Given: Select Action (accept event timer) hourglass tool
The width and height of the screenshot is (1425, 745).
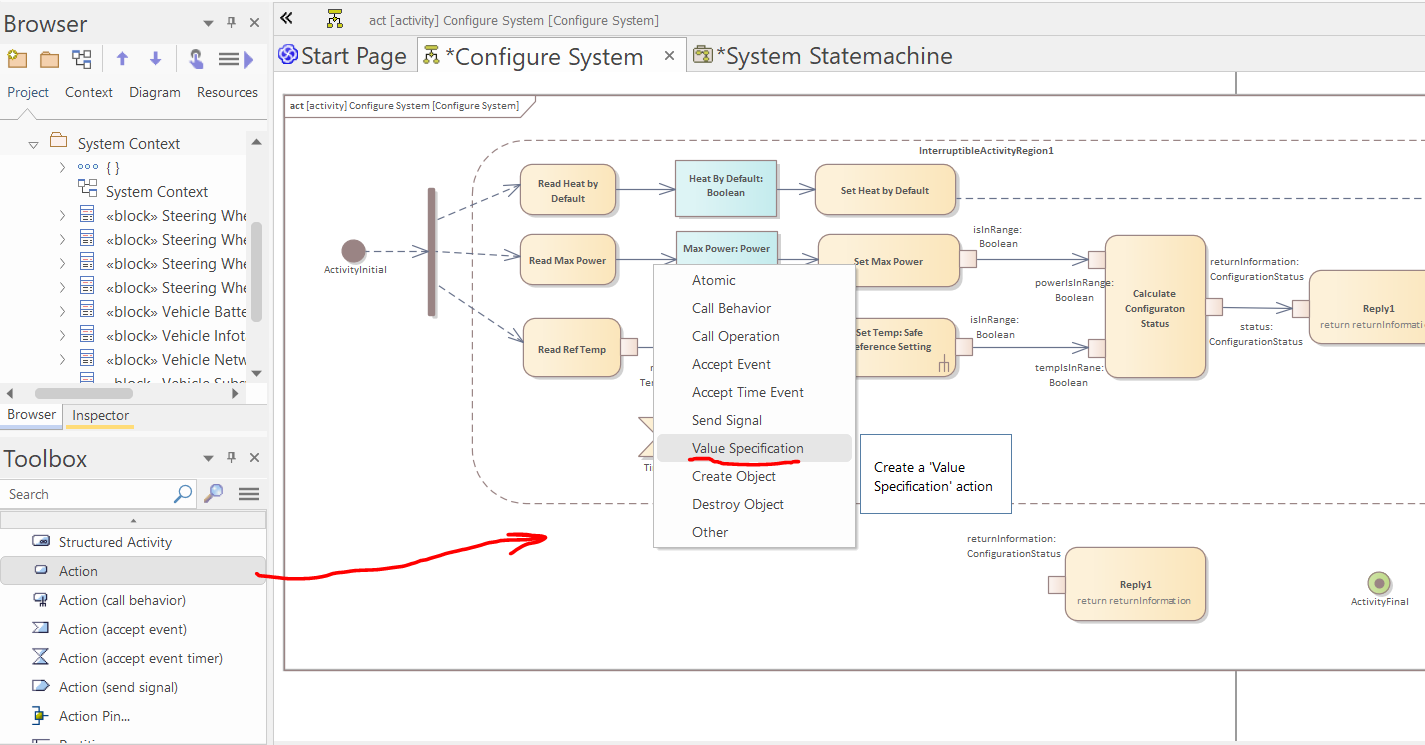Looking at the screenshot, I should pos(140,658).
